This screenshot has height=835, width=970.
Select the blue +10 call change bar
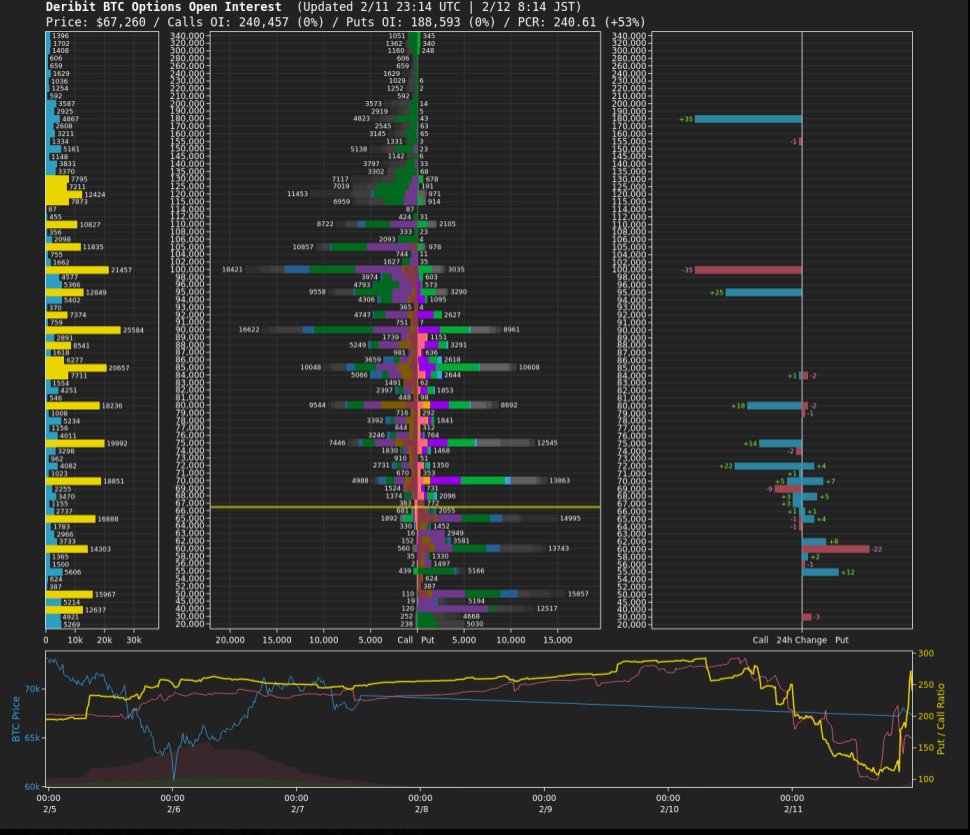click(774, 406)
